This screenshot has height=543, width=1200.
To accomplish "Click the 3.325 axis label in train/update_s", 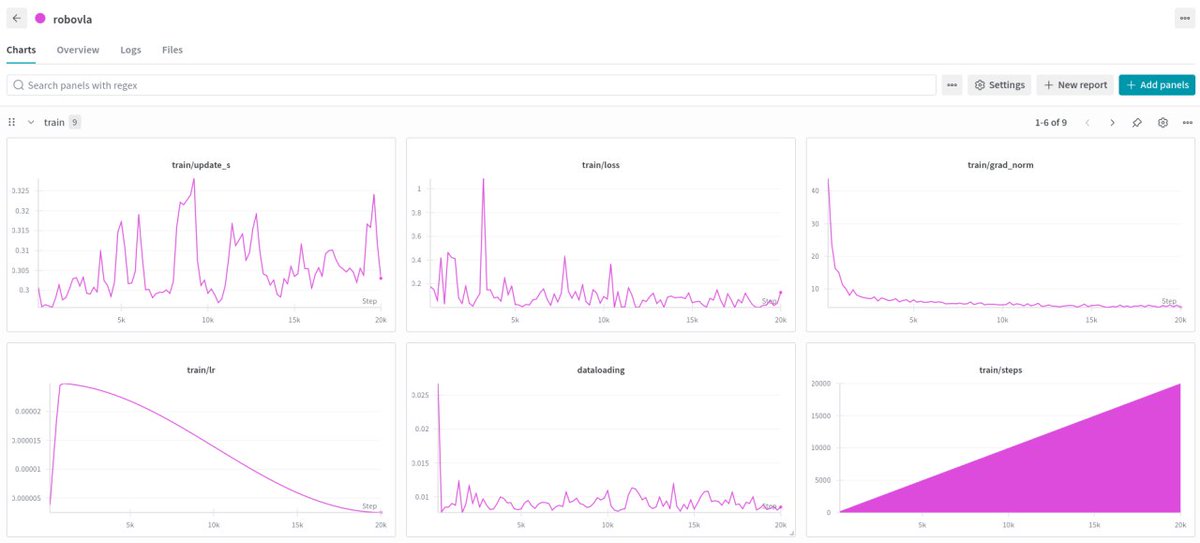I will (x=20, y=190).
